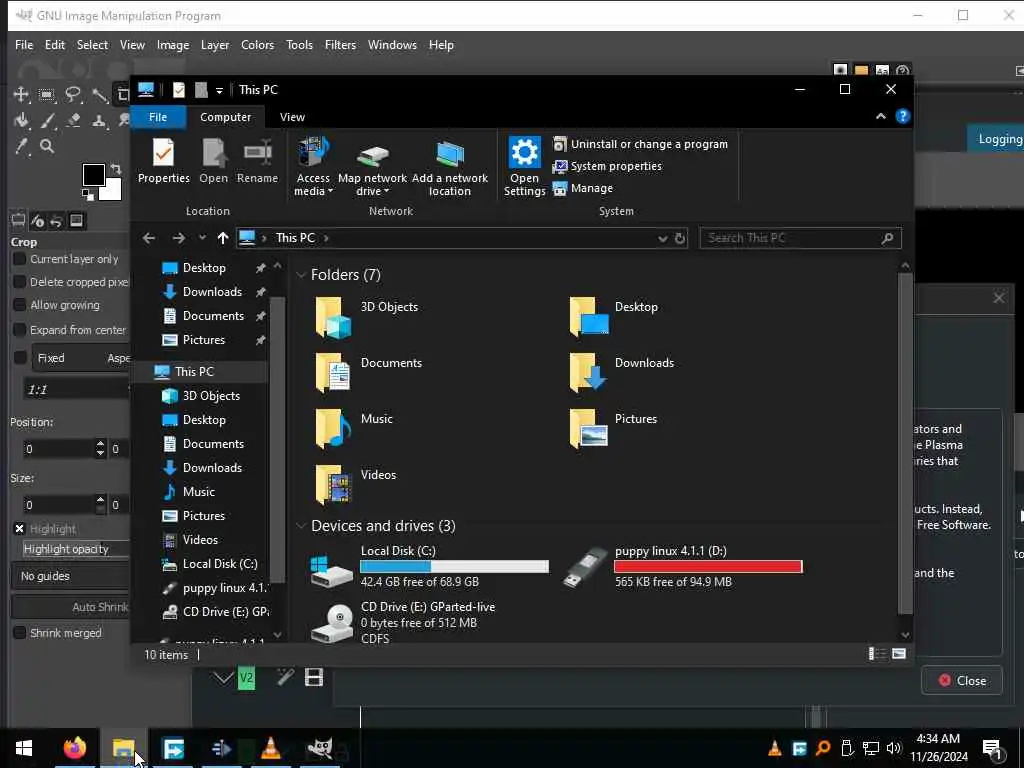Swap foreground and background colors arrow

click(116, 170)
